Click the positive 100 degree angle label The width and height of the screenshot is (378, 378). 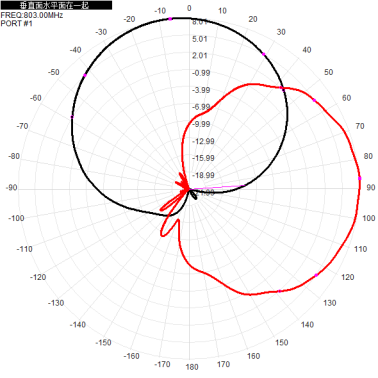pyautogui.click(x=369, y=218)
